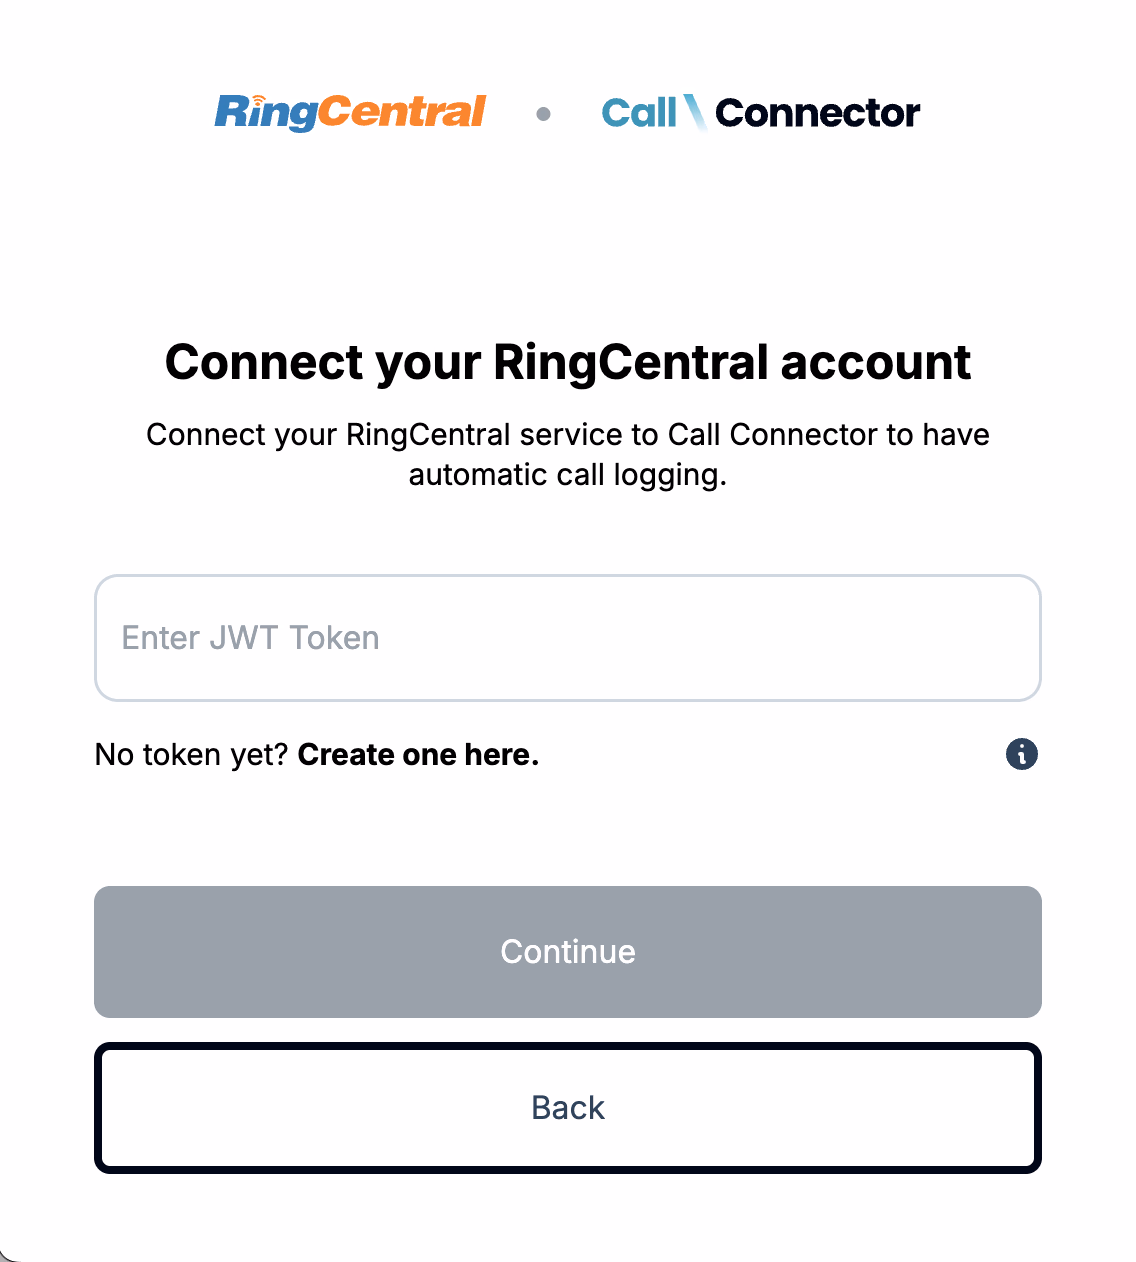Click Create one here link

(417, 754)
